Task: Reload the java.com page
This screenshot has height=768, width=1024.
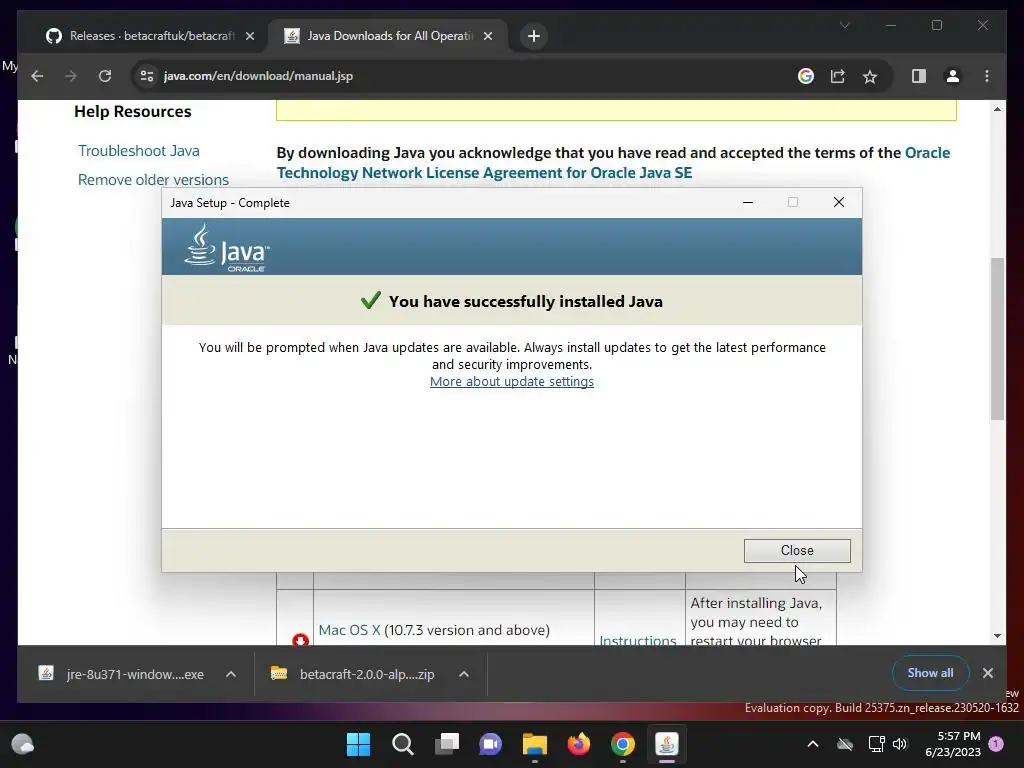Action: (x=104, y=76)
